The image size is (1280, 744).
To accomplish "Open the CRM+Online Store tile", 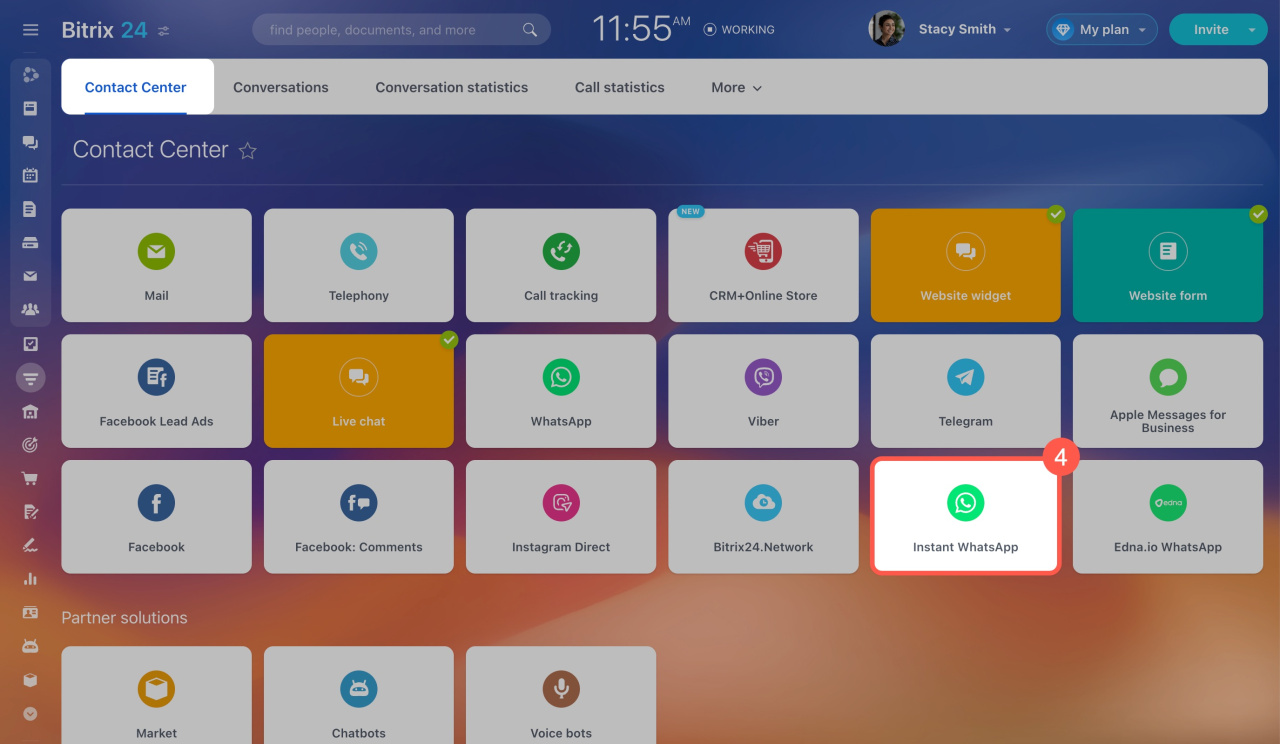I will pyautogui.click(x=763, y=265).
